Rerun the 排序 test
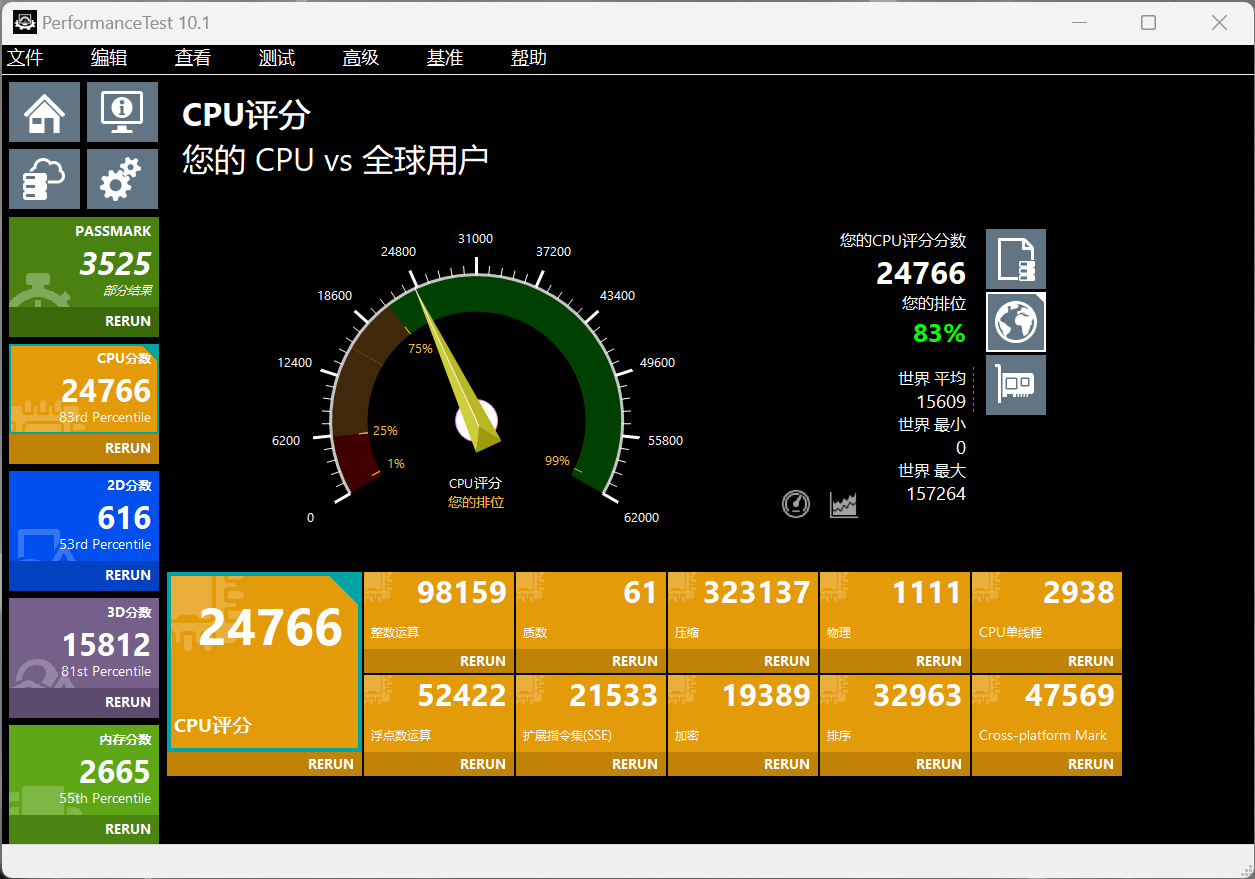This screenshot has height=879, width=1255. (939, 765)
